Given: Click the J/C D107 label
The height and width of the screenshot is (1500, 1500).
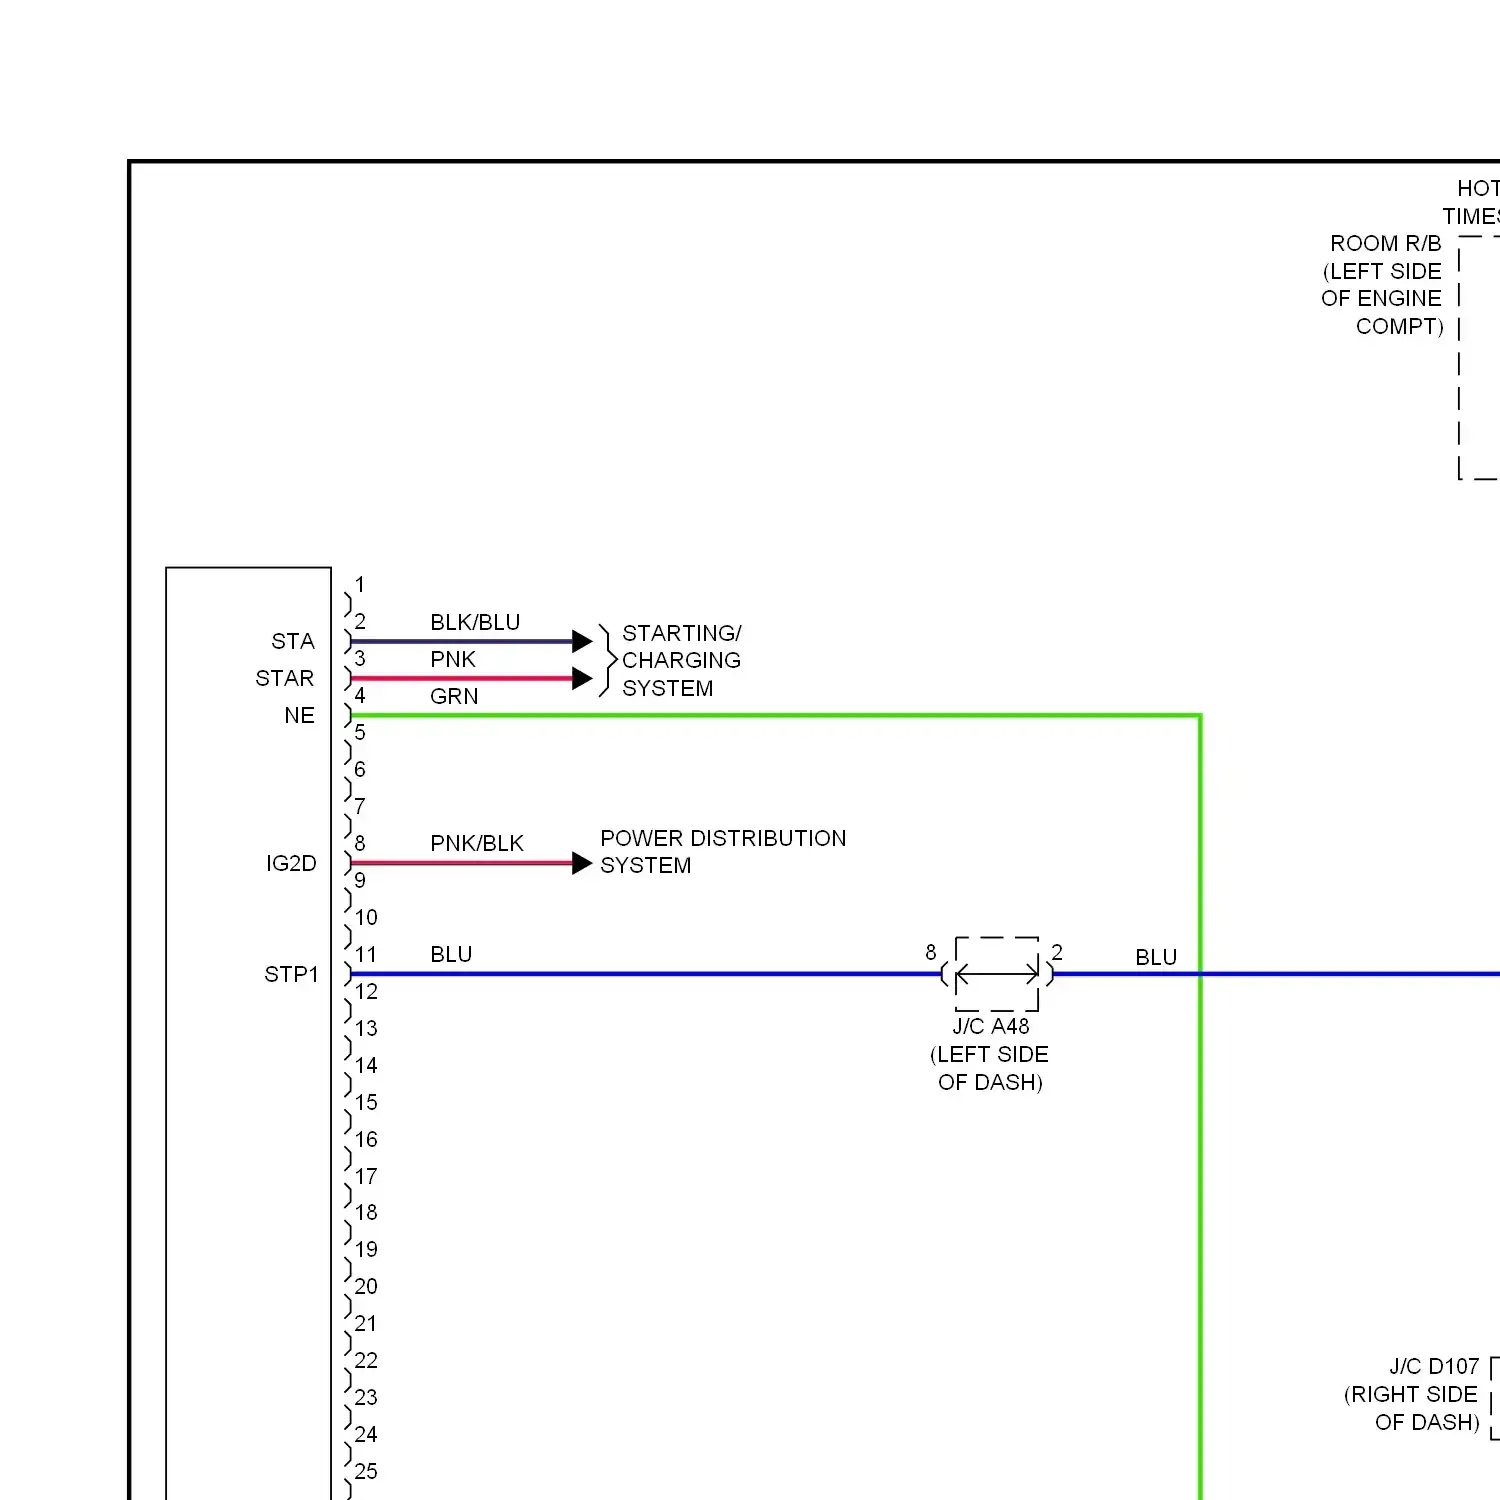Looking at the screenshot, I should point(1434,1366).
